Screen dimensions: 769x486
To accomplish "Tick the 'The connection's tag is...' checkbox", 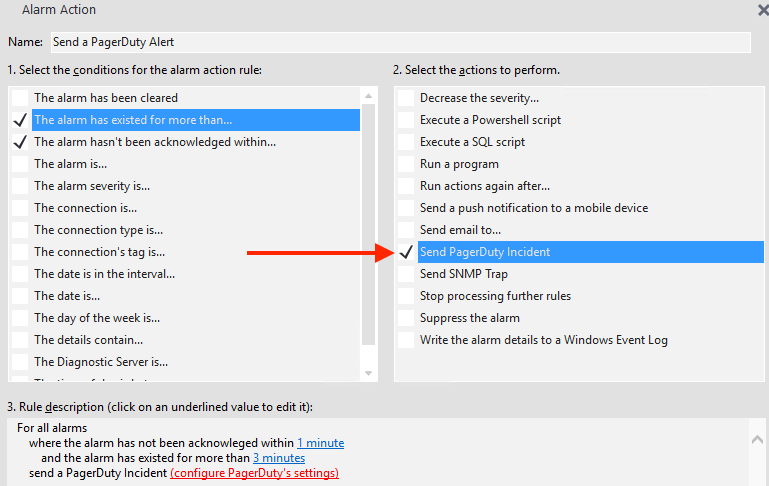I will [x=20, y=252].
